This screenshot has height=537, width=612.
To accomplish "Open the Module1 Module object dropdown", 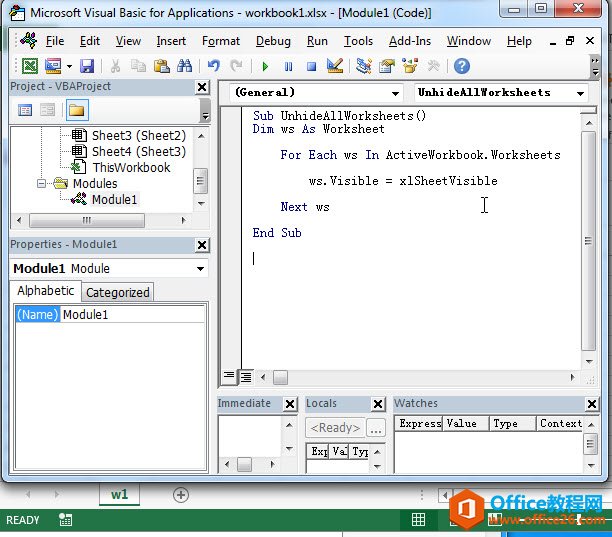I will (200, 268).
